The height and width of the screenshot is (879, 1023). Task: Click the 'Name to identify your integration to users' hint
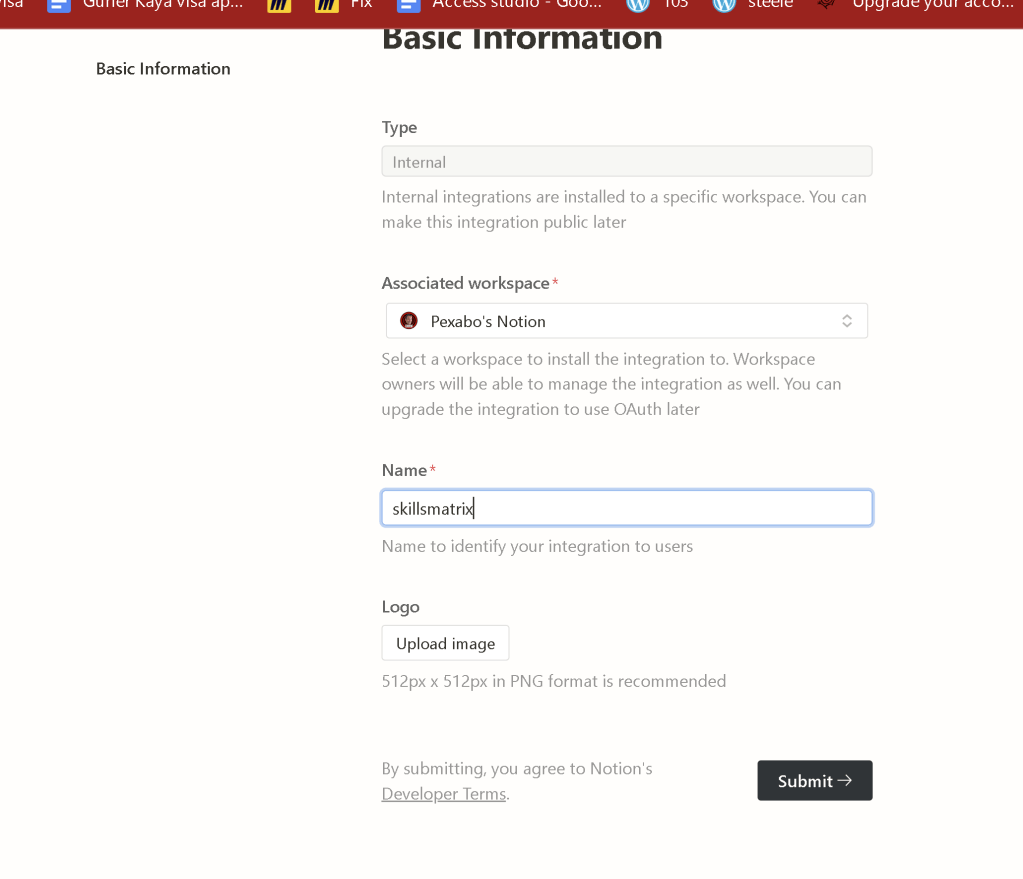pyautogui.click(x=537, y=546)
